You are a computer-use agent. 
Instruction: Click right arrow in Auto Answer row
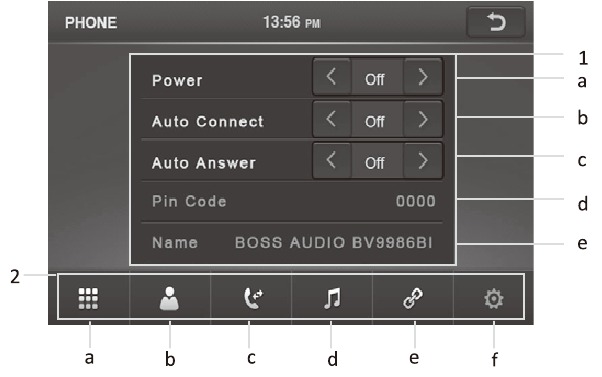point(423,160)
